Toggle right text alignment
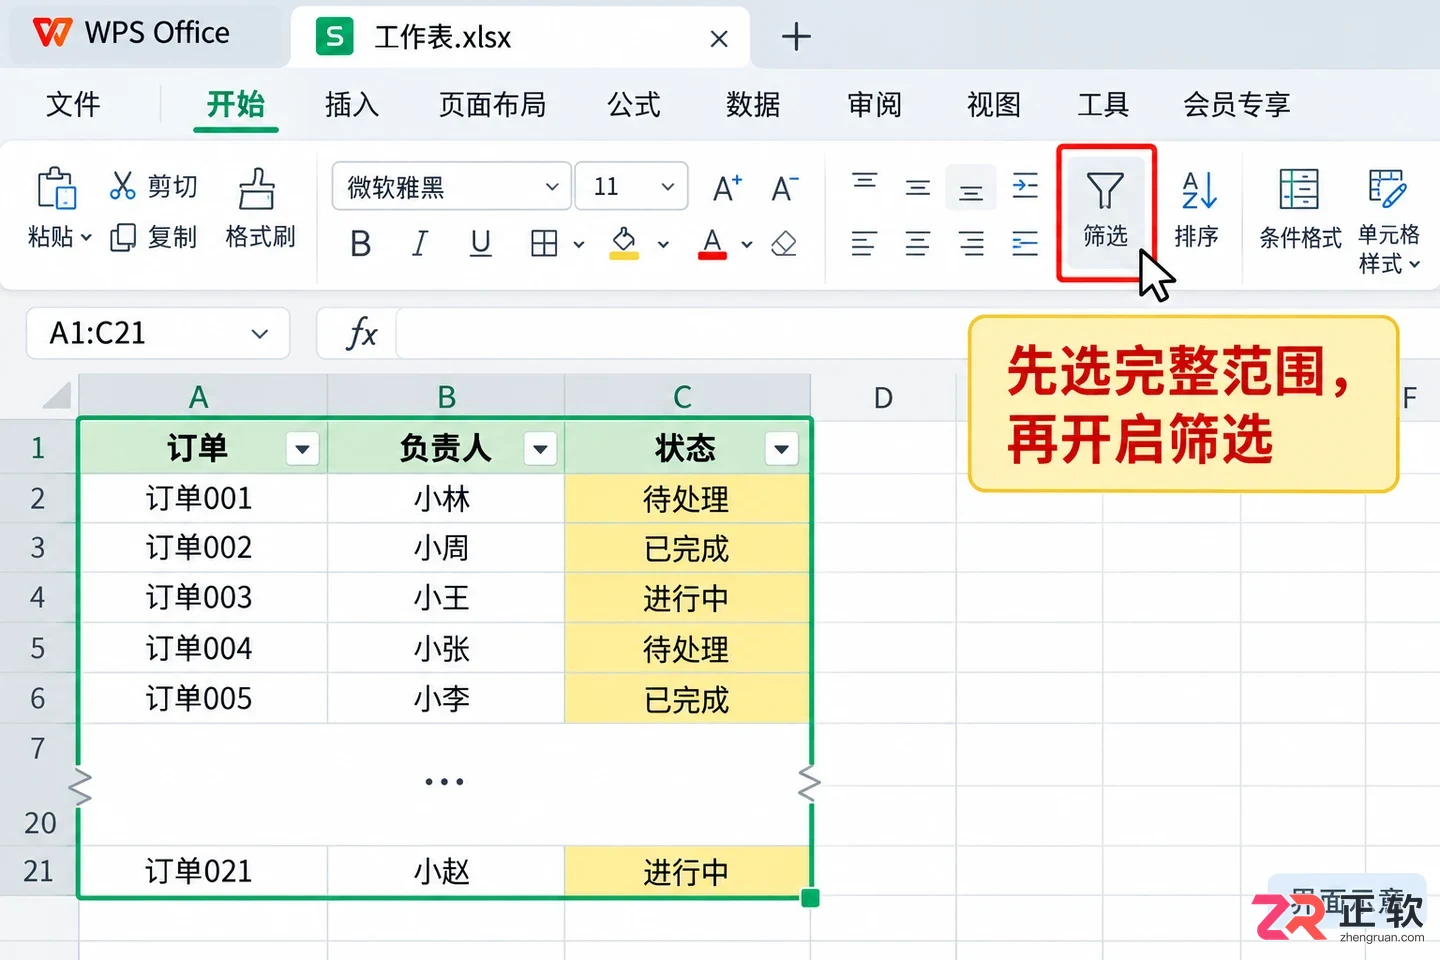The height and width of the screenshot is (960, 1440). pyautogui.click(x=971, y=243)
